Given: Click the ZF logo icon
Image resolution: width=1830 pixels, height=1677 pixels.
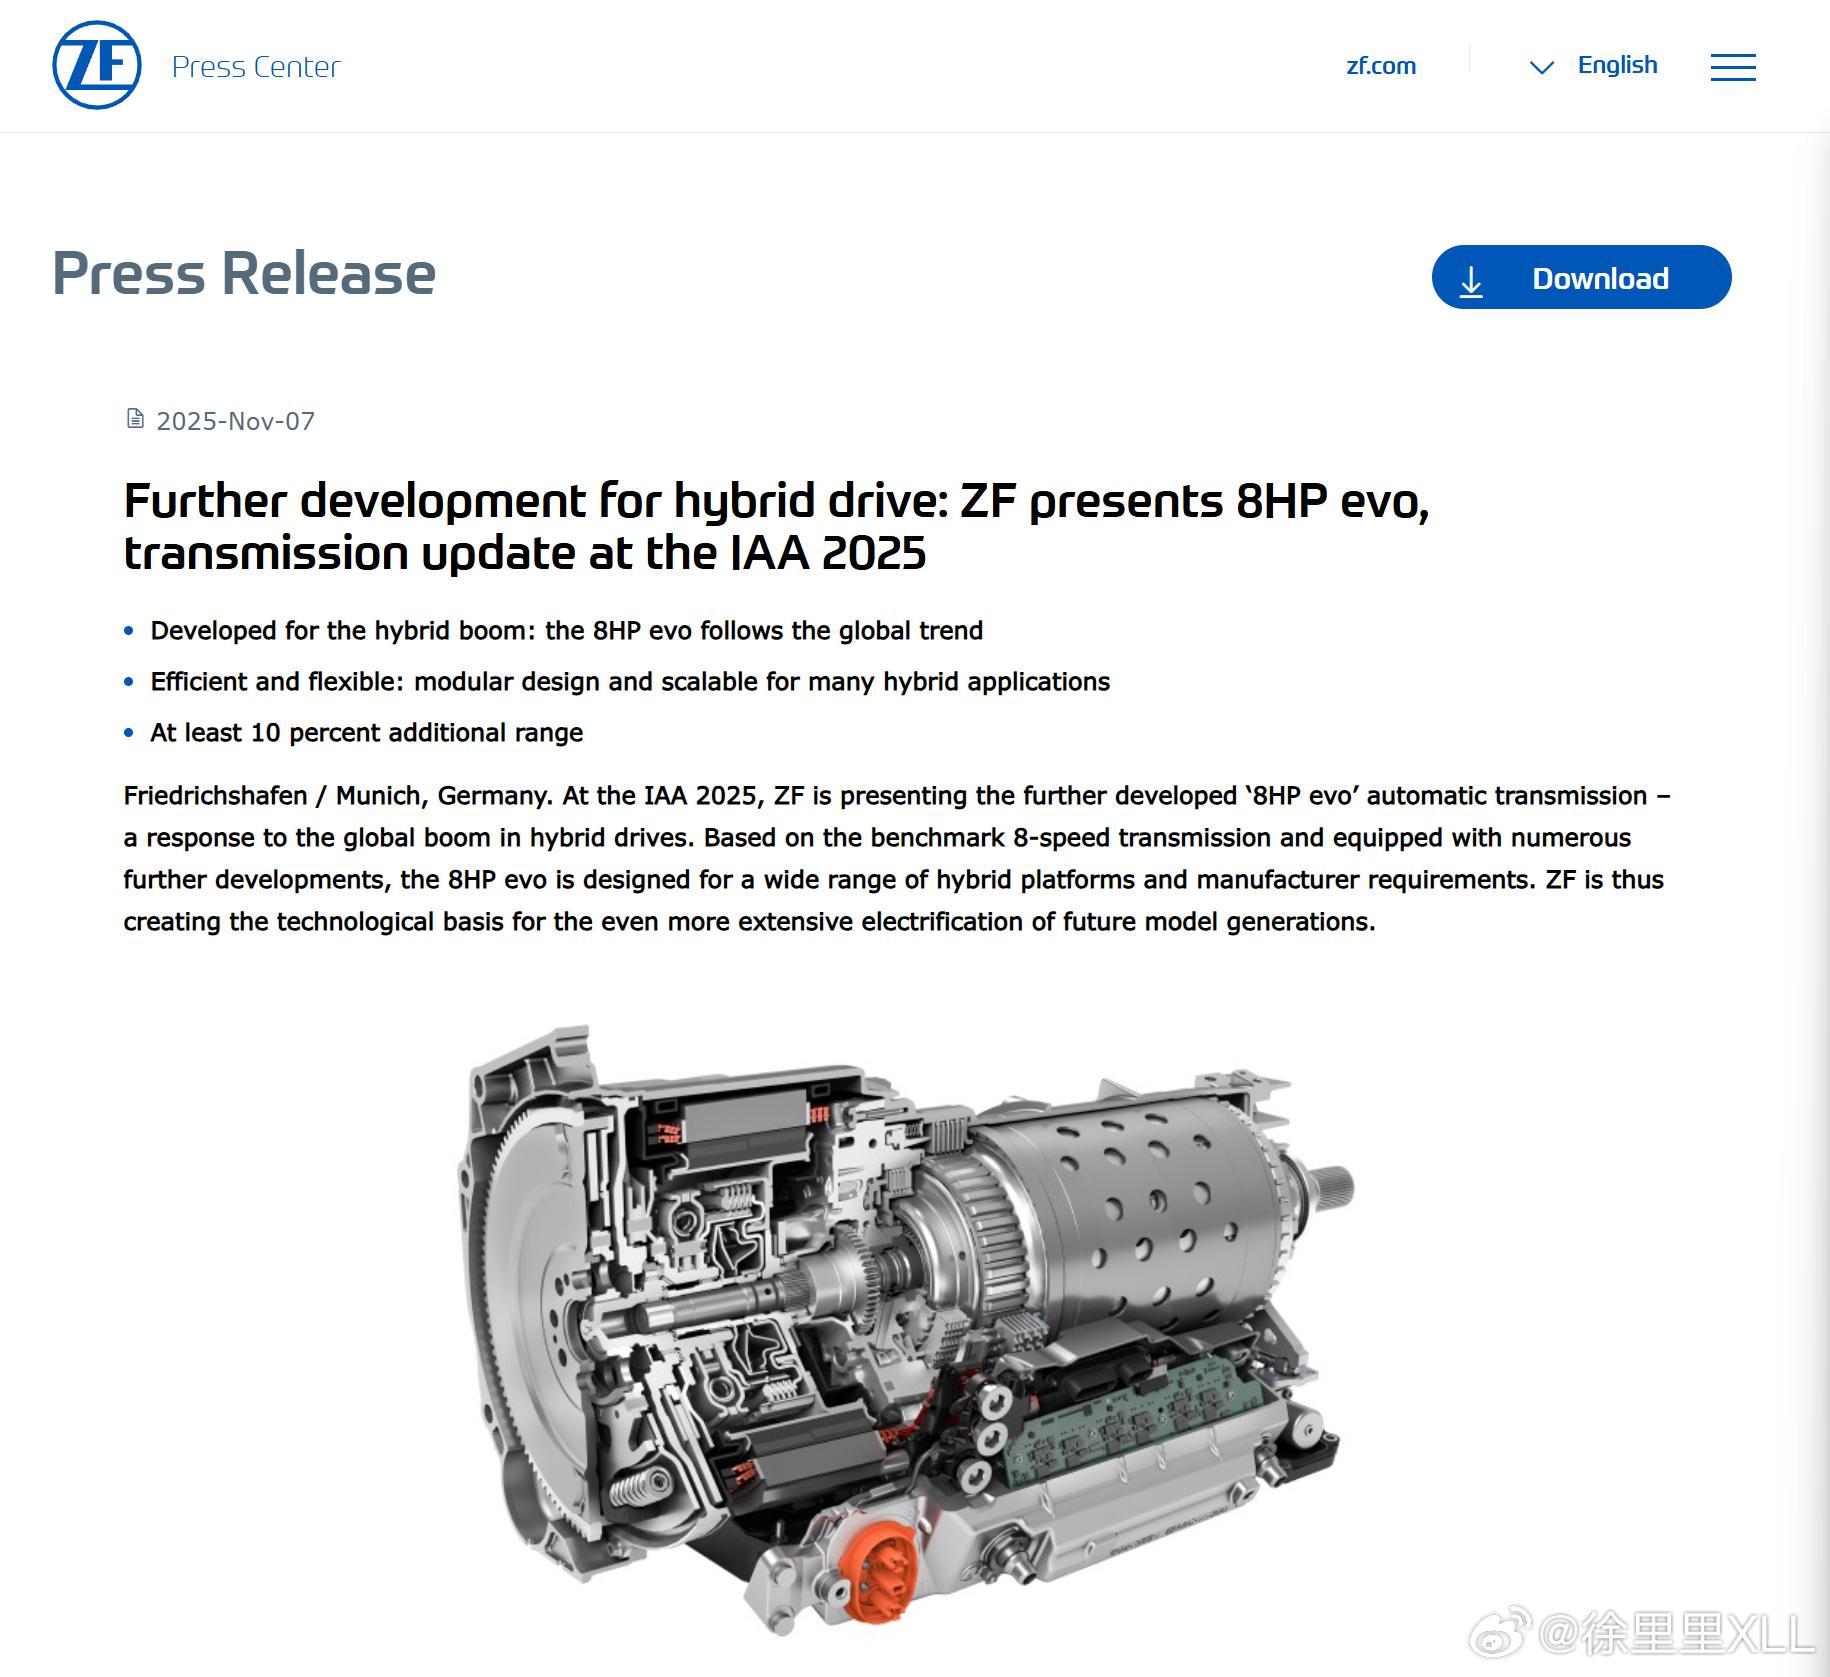Looking at the screenshot, I should coord(96,64).
